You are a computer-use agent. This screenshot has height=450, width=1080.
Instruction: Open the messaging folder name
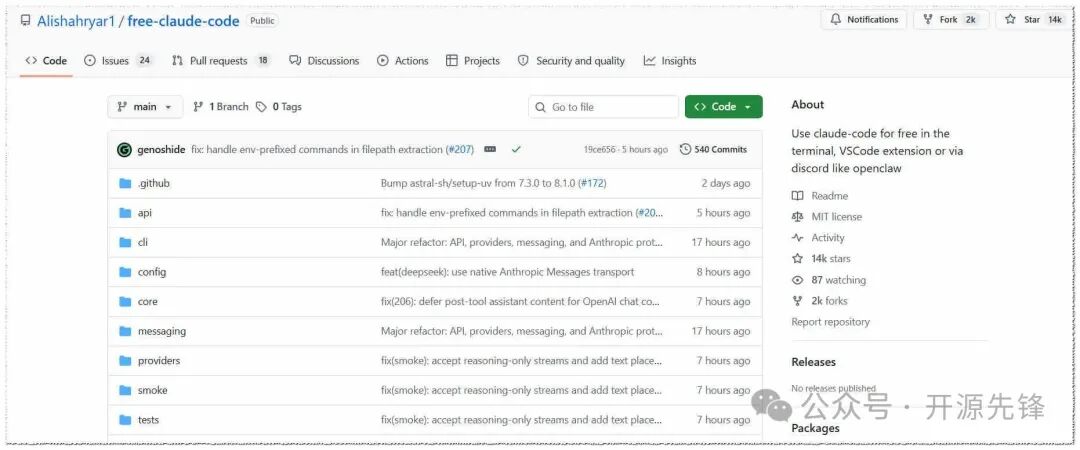pos(162,331)
